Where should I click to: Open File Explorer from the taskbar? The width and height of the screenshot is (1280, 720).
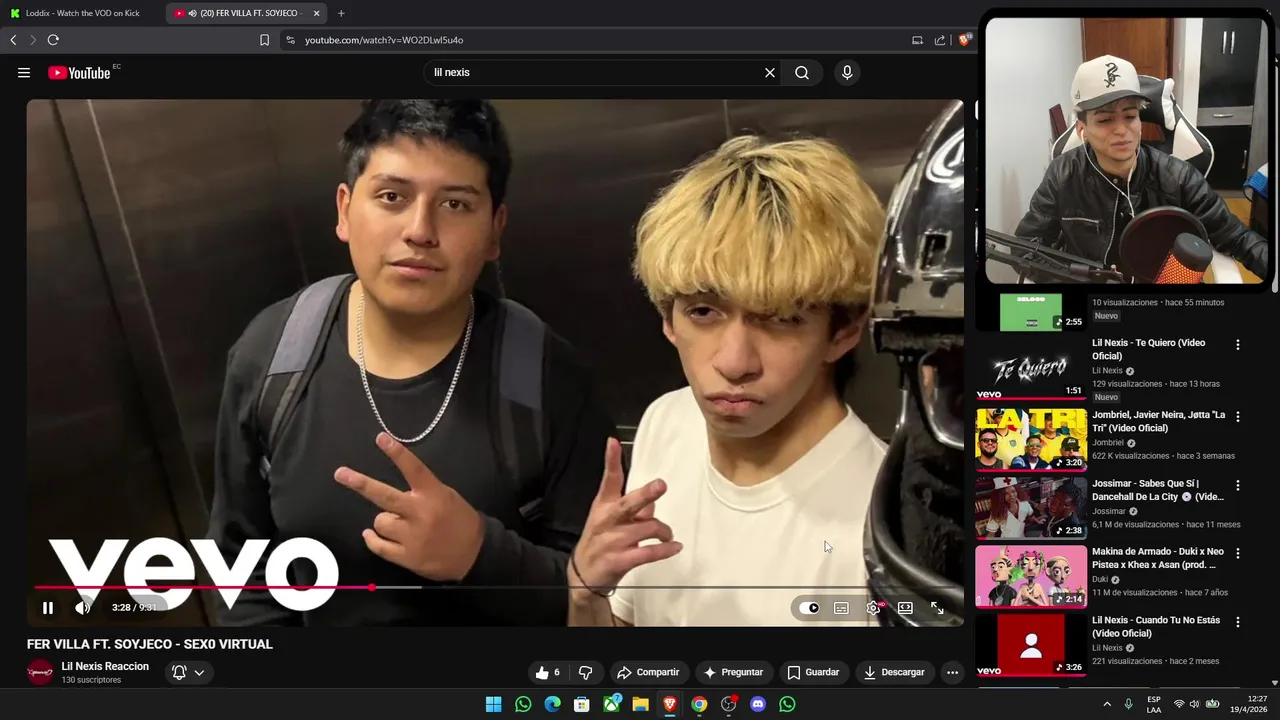coord(640,705)
